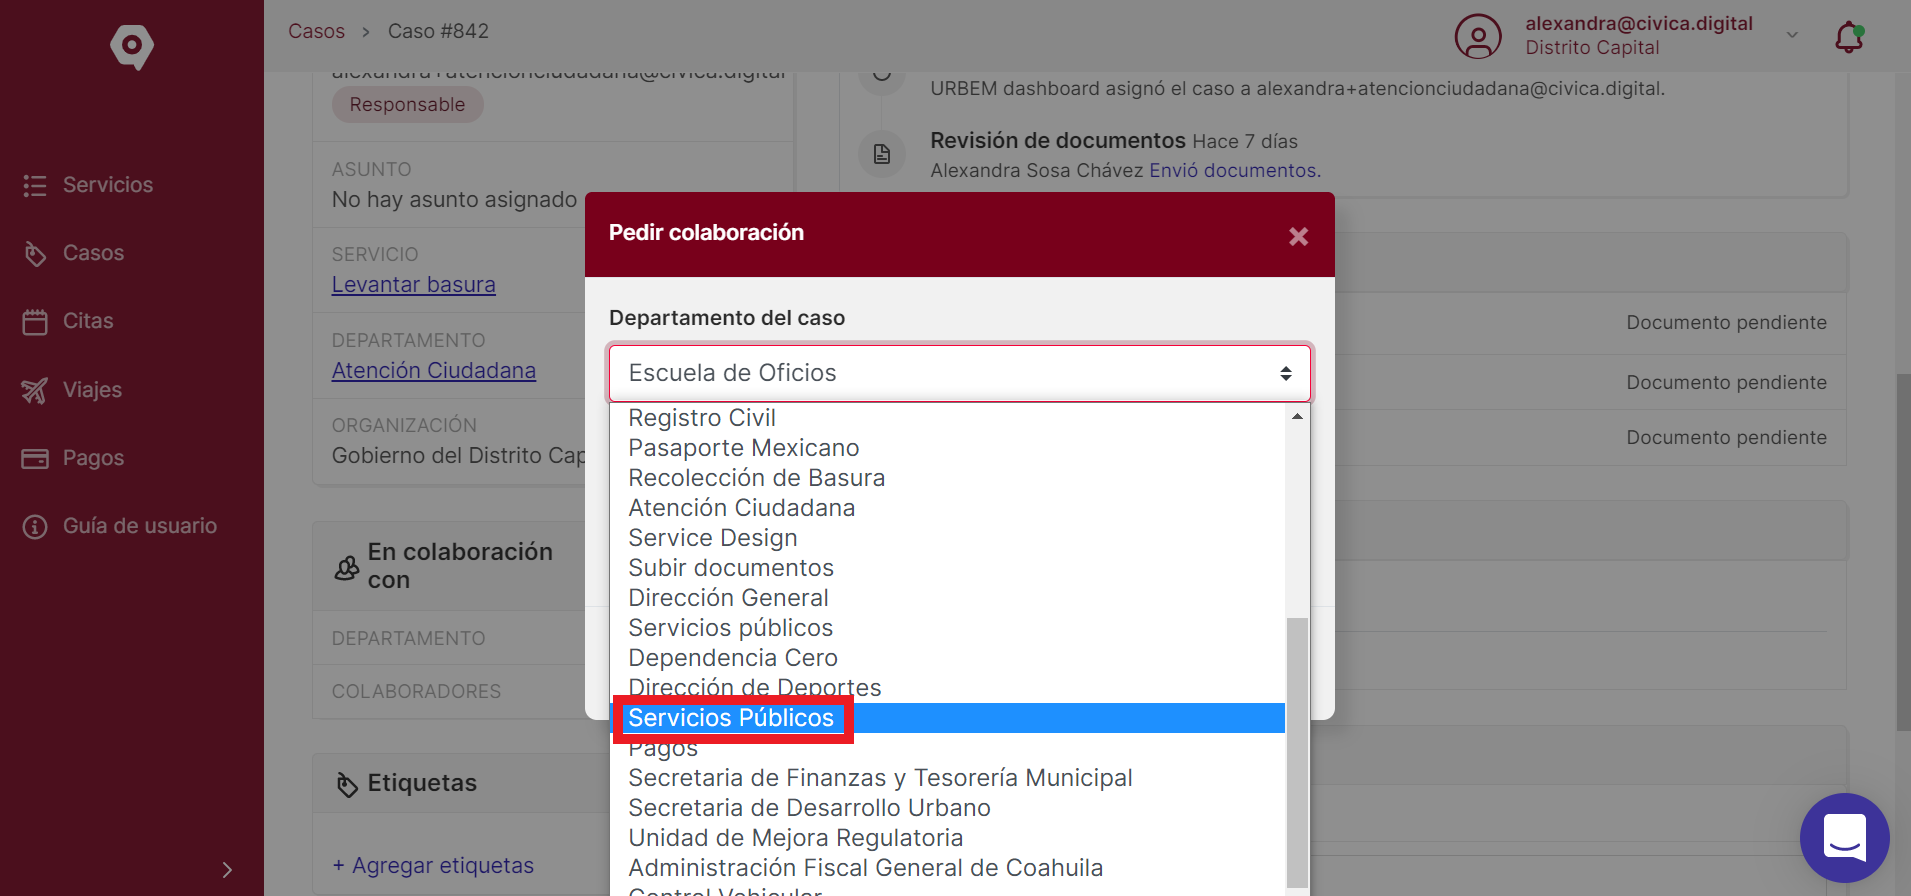Click the Pagos card icon
1911x896 pixels.
click(x=35, y=458)
